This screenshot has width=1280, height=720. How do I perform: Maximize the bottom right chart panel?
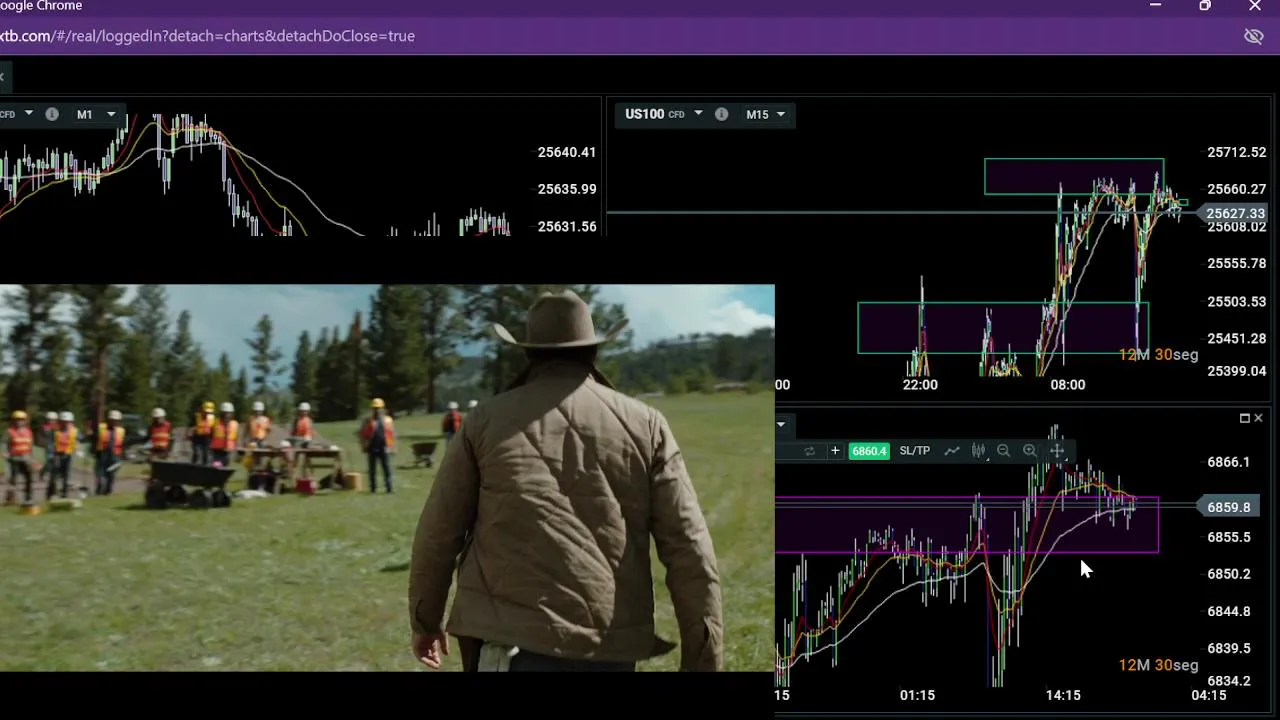click(x=1244, y=418)
